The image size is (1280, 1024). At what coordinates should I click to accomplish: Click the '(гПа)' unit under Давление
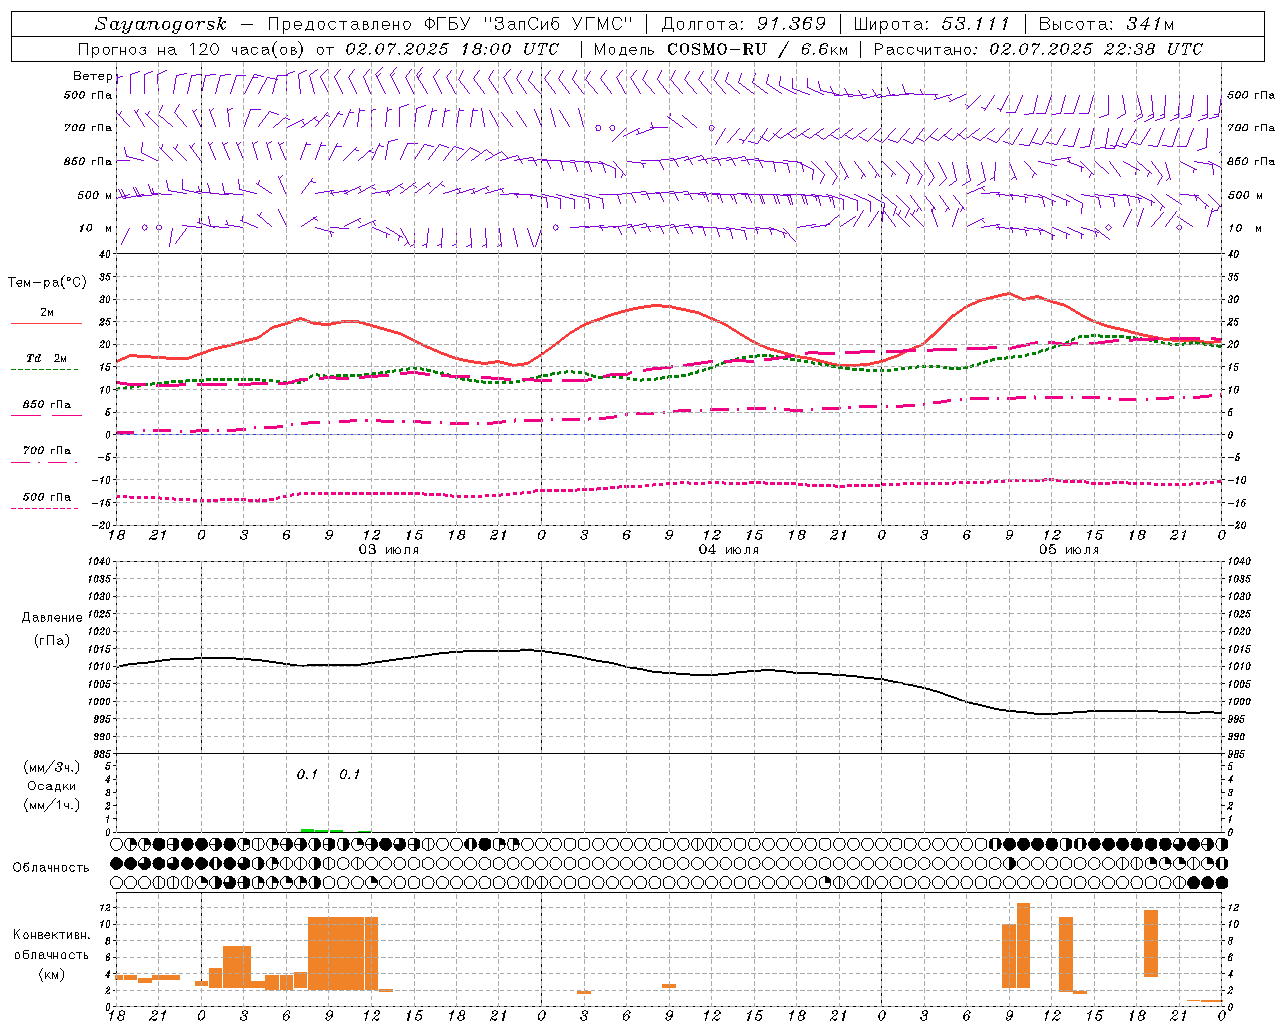point(52,640)
